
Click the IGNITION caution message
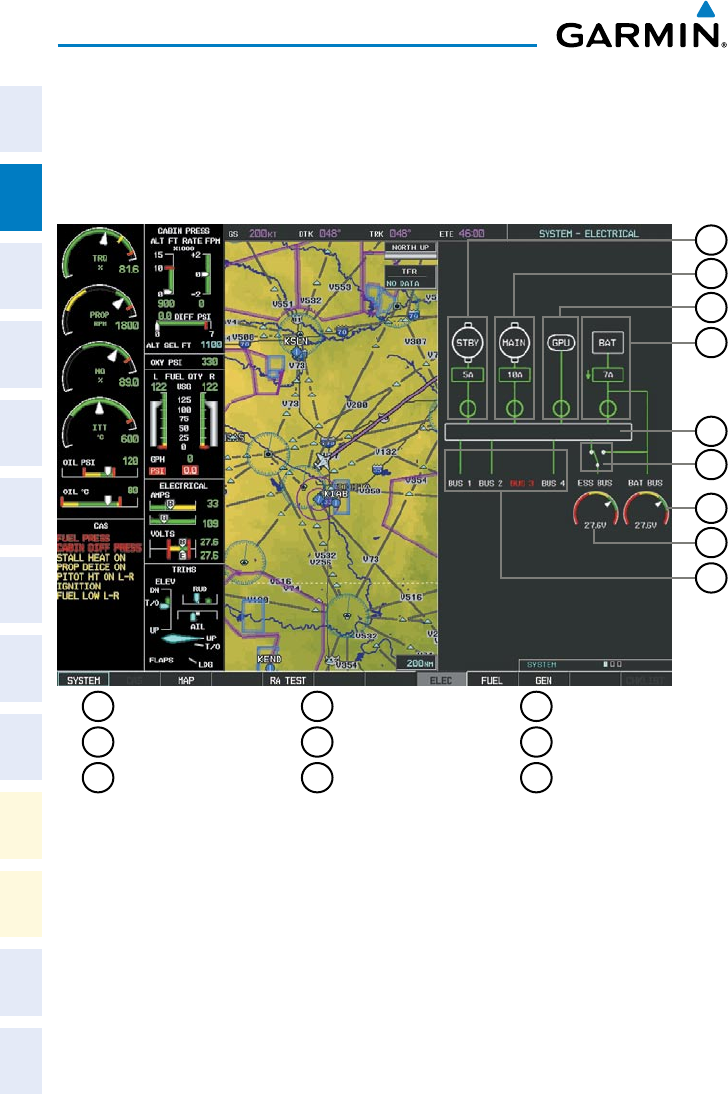[79, 586]
